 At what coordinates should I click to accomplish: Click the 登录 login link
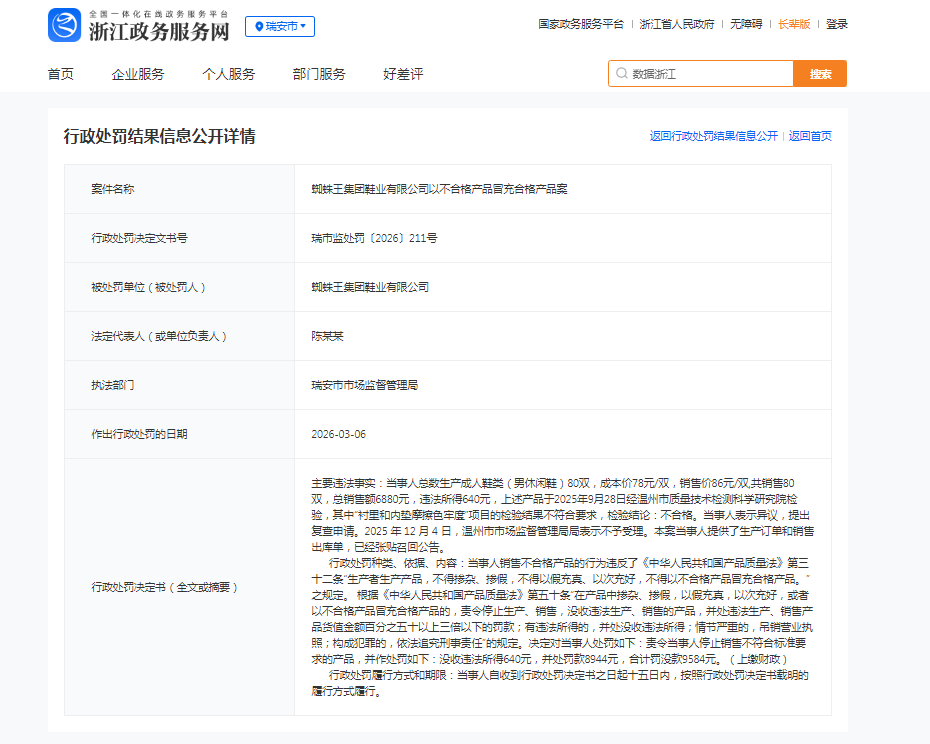click(x=837, y=24)
